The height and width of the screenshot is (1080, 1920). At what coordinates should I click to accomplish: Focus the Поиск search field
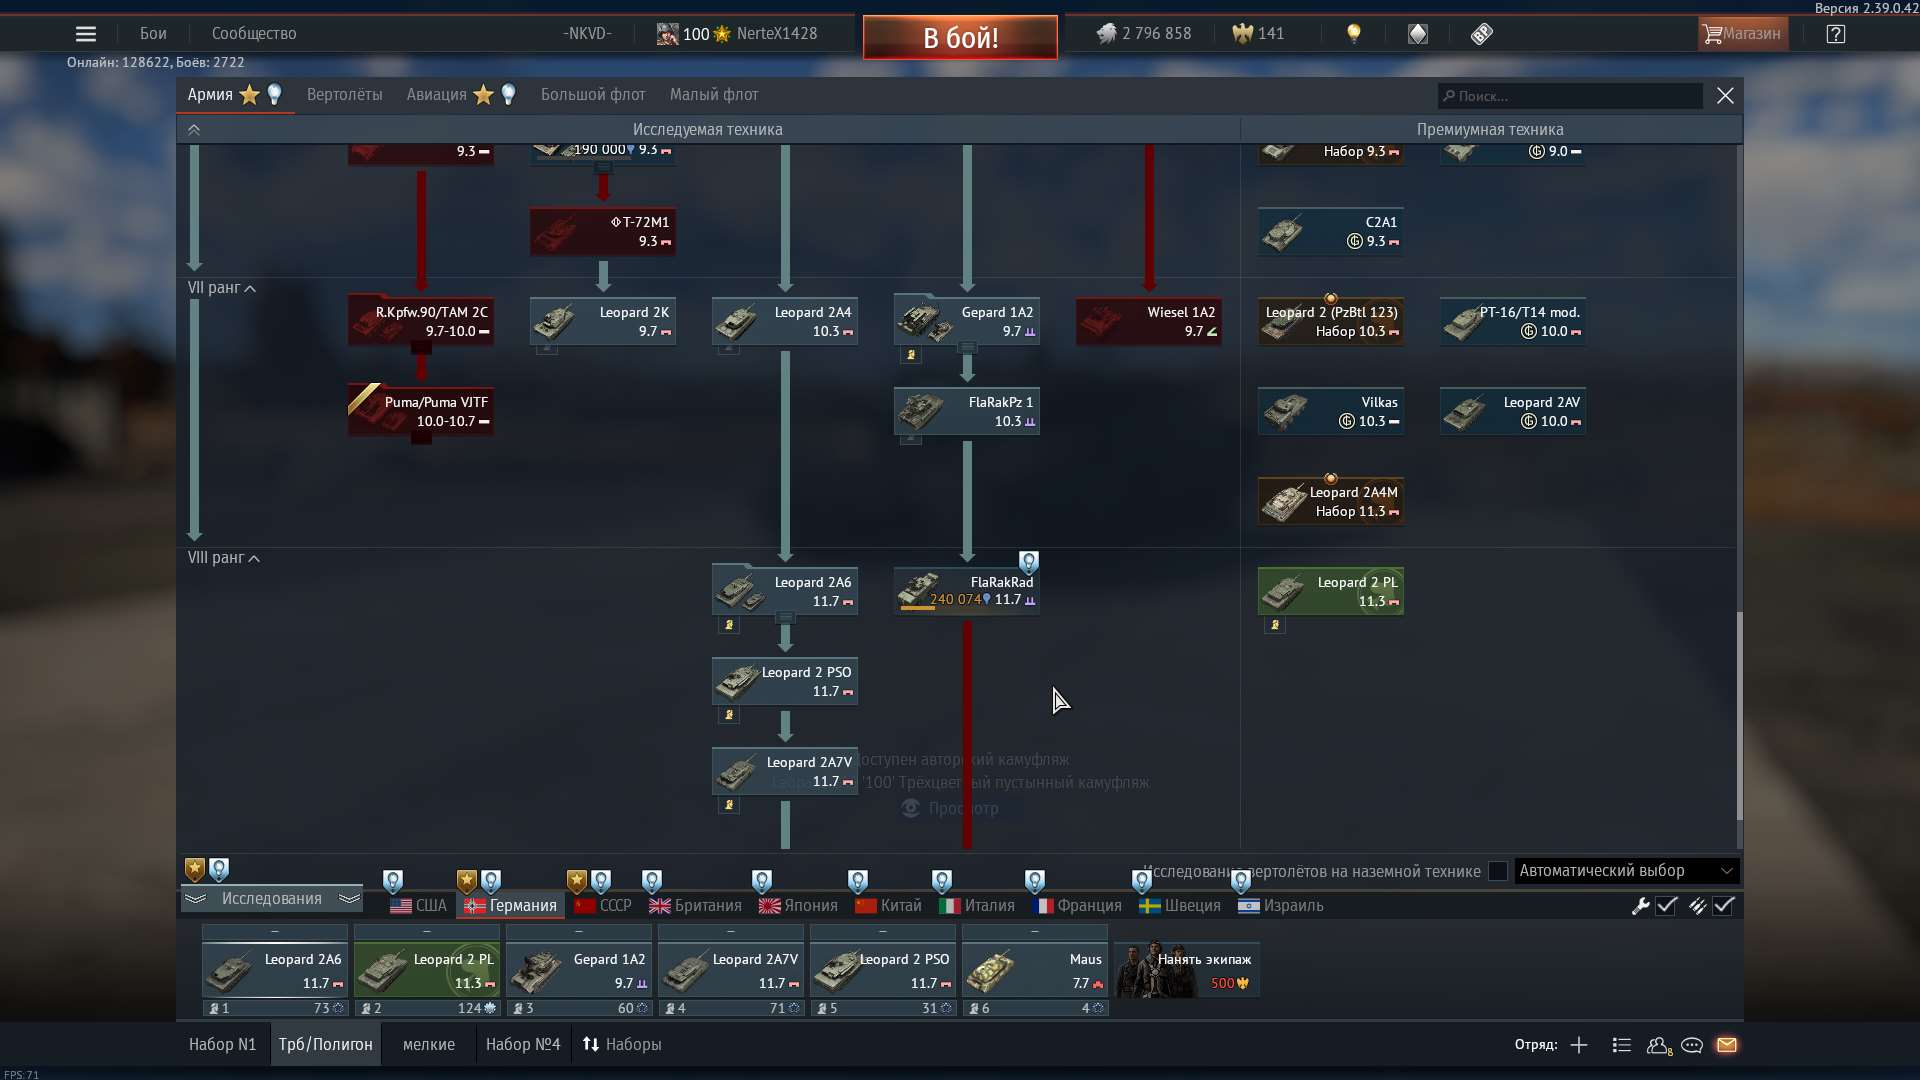tap(1570, 96)
